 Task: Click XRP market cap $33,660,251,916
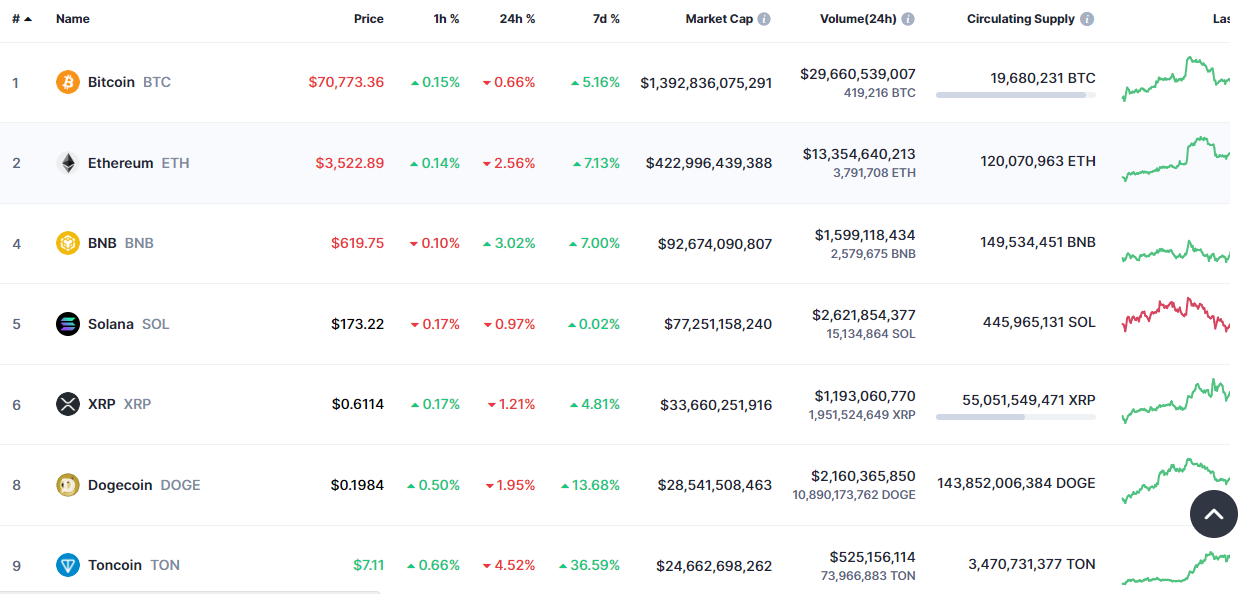click(716, 404)
